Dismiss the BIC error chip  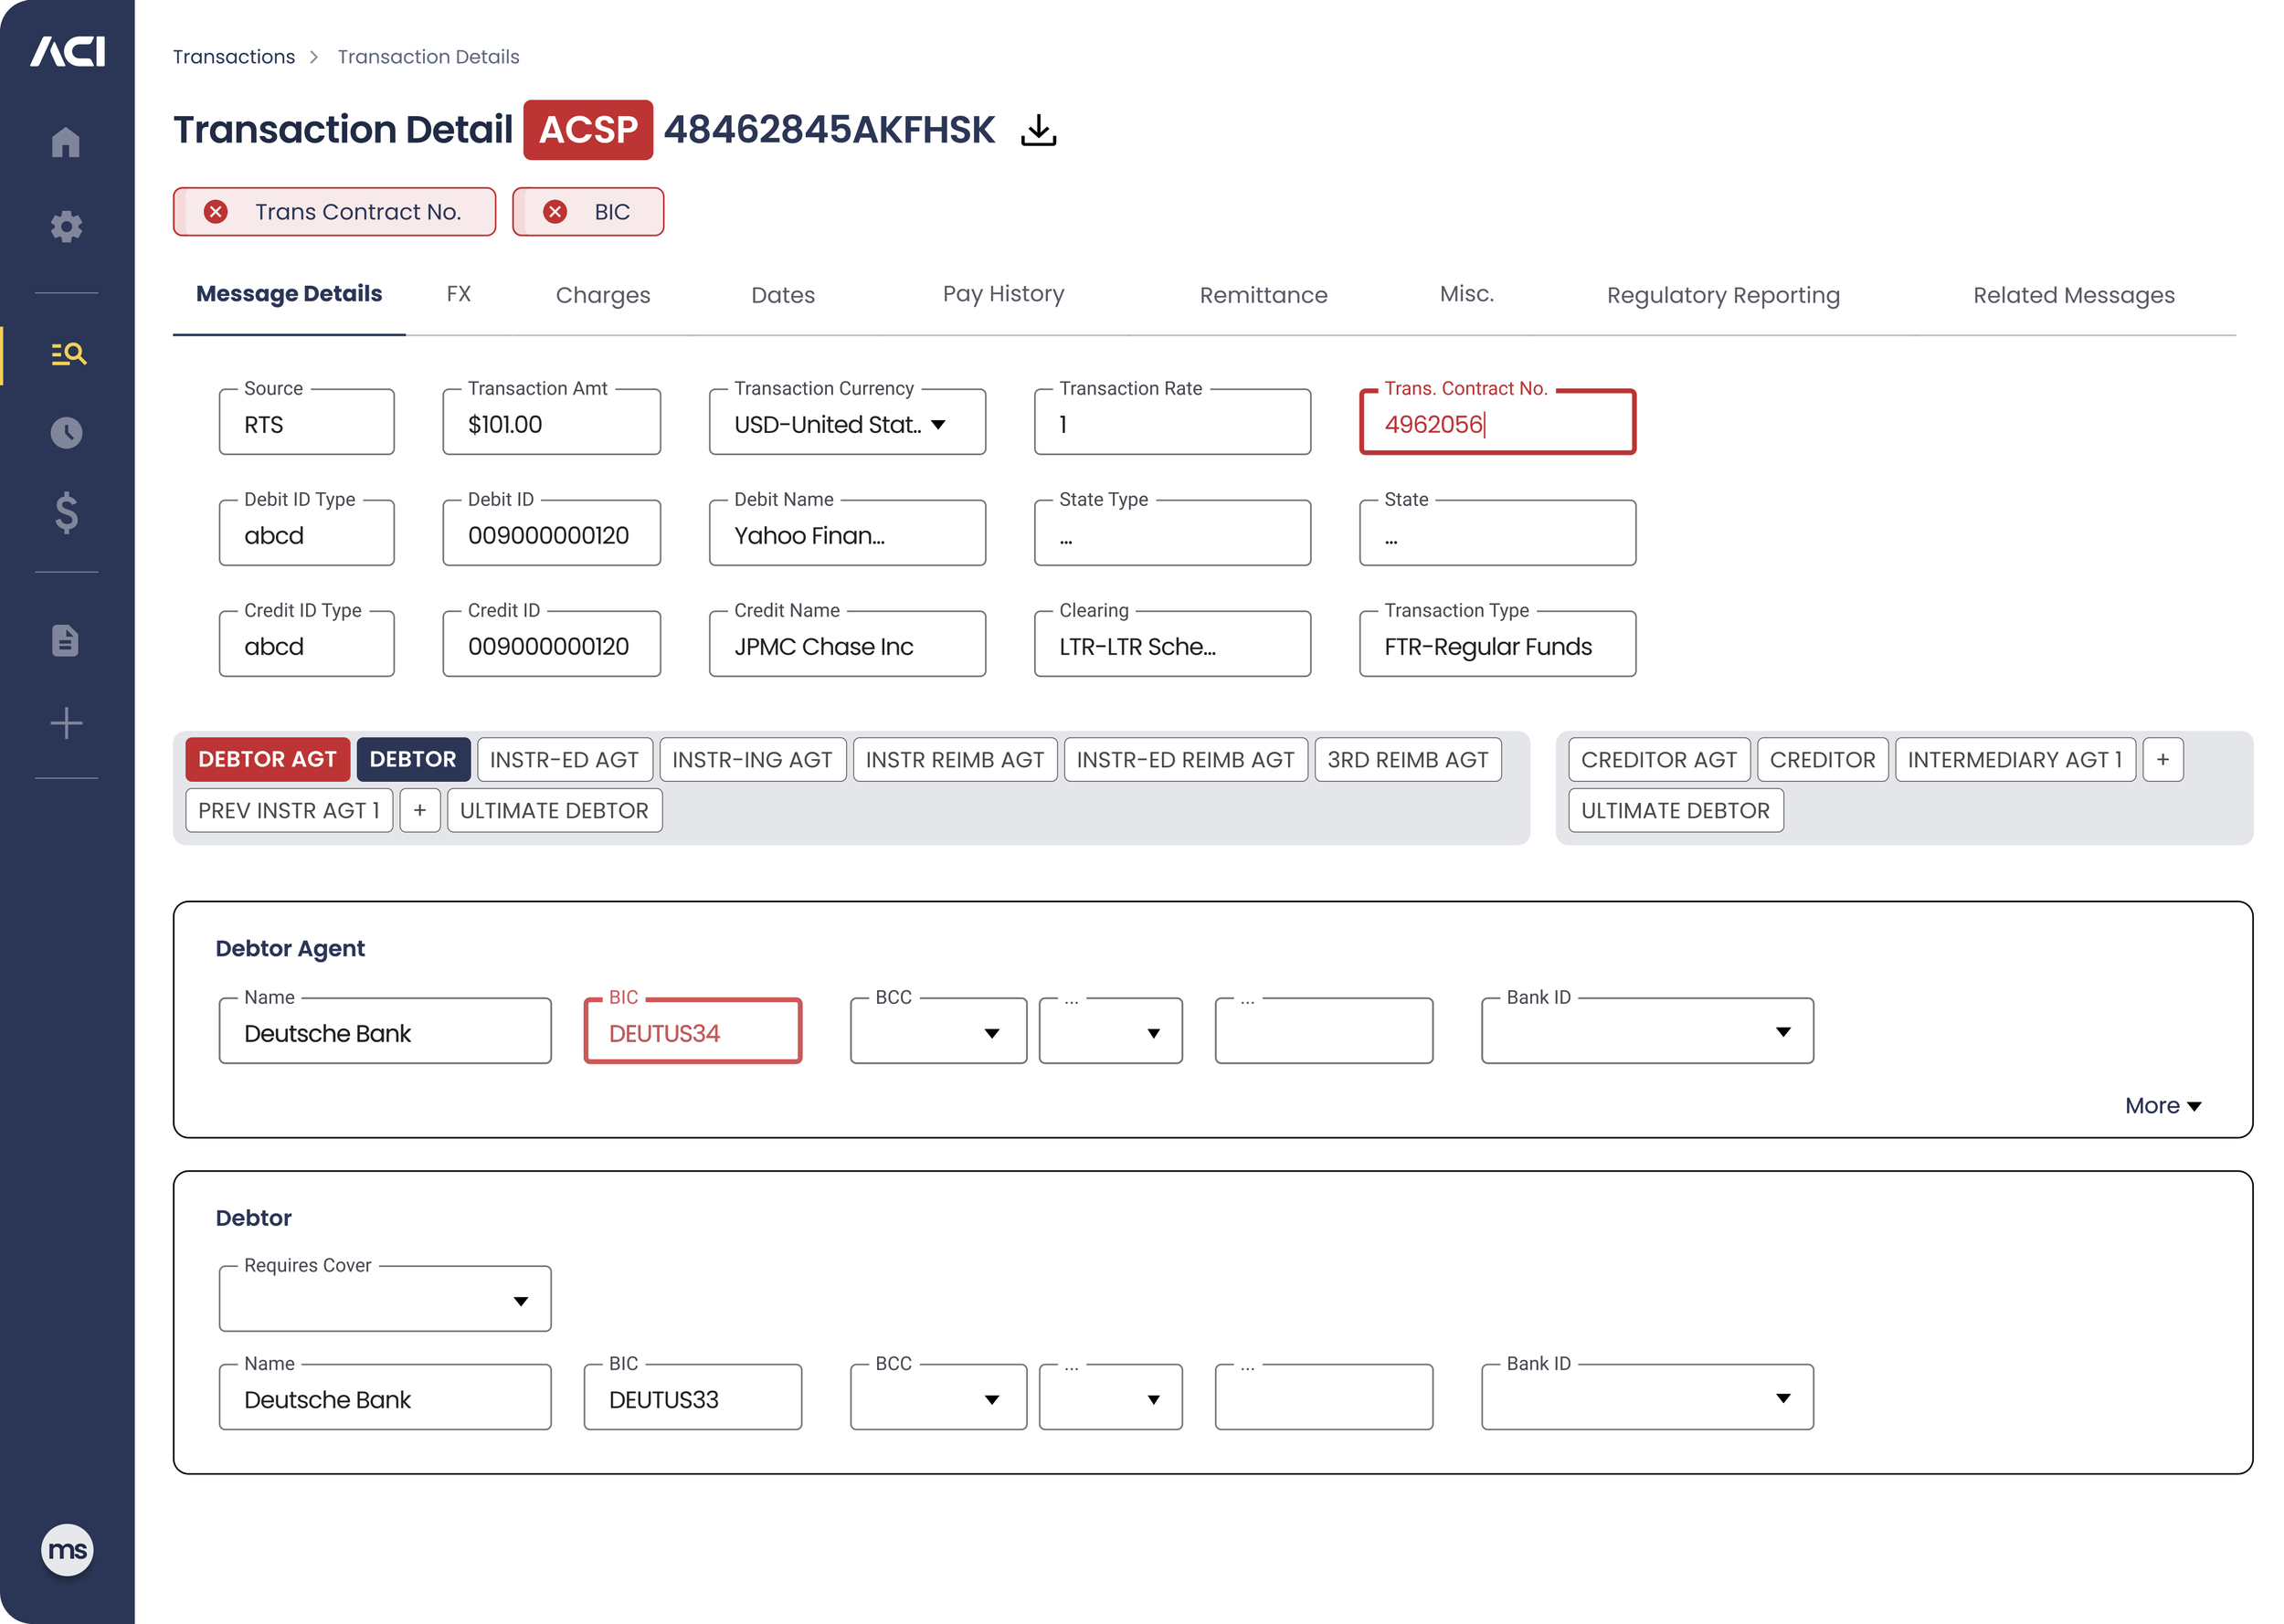[555, 212]
